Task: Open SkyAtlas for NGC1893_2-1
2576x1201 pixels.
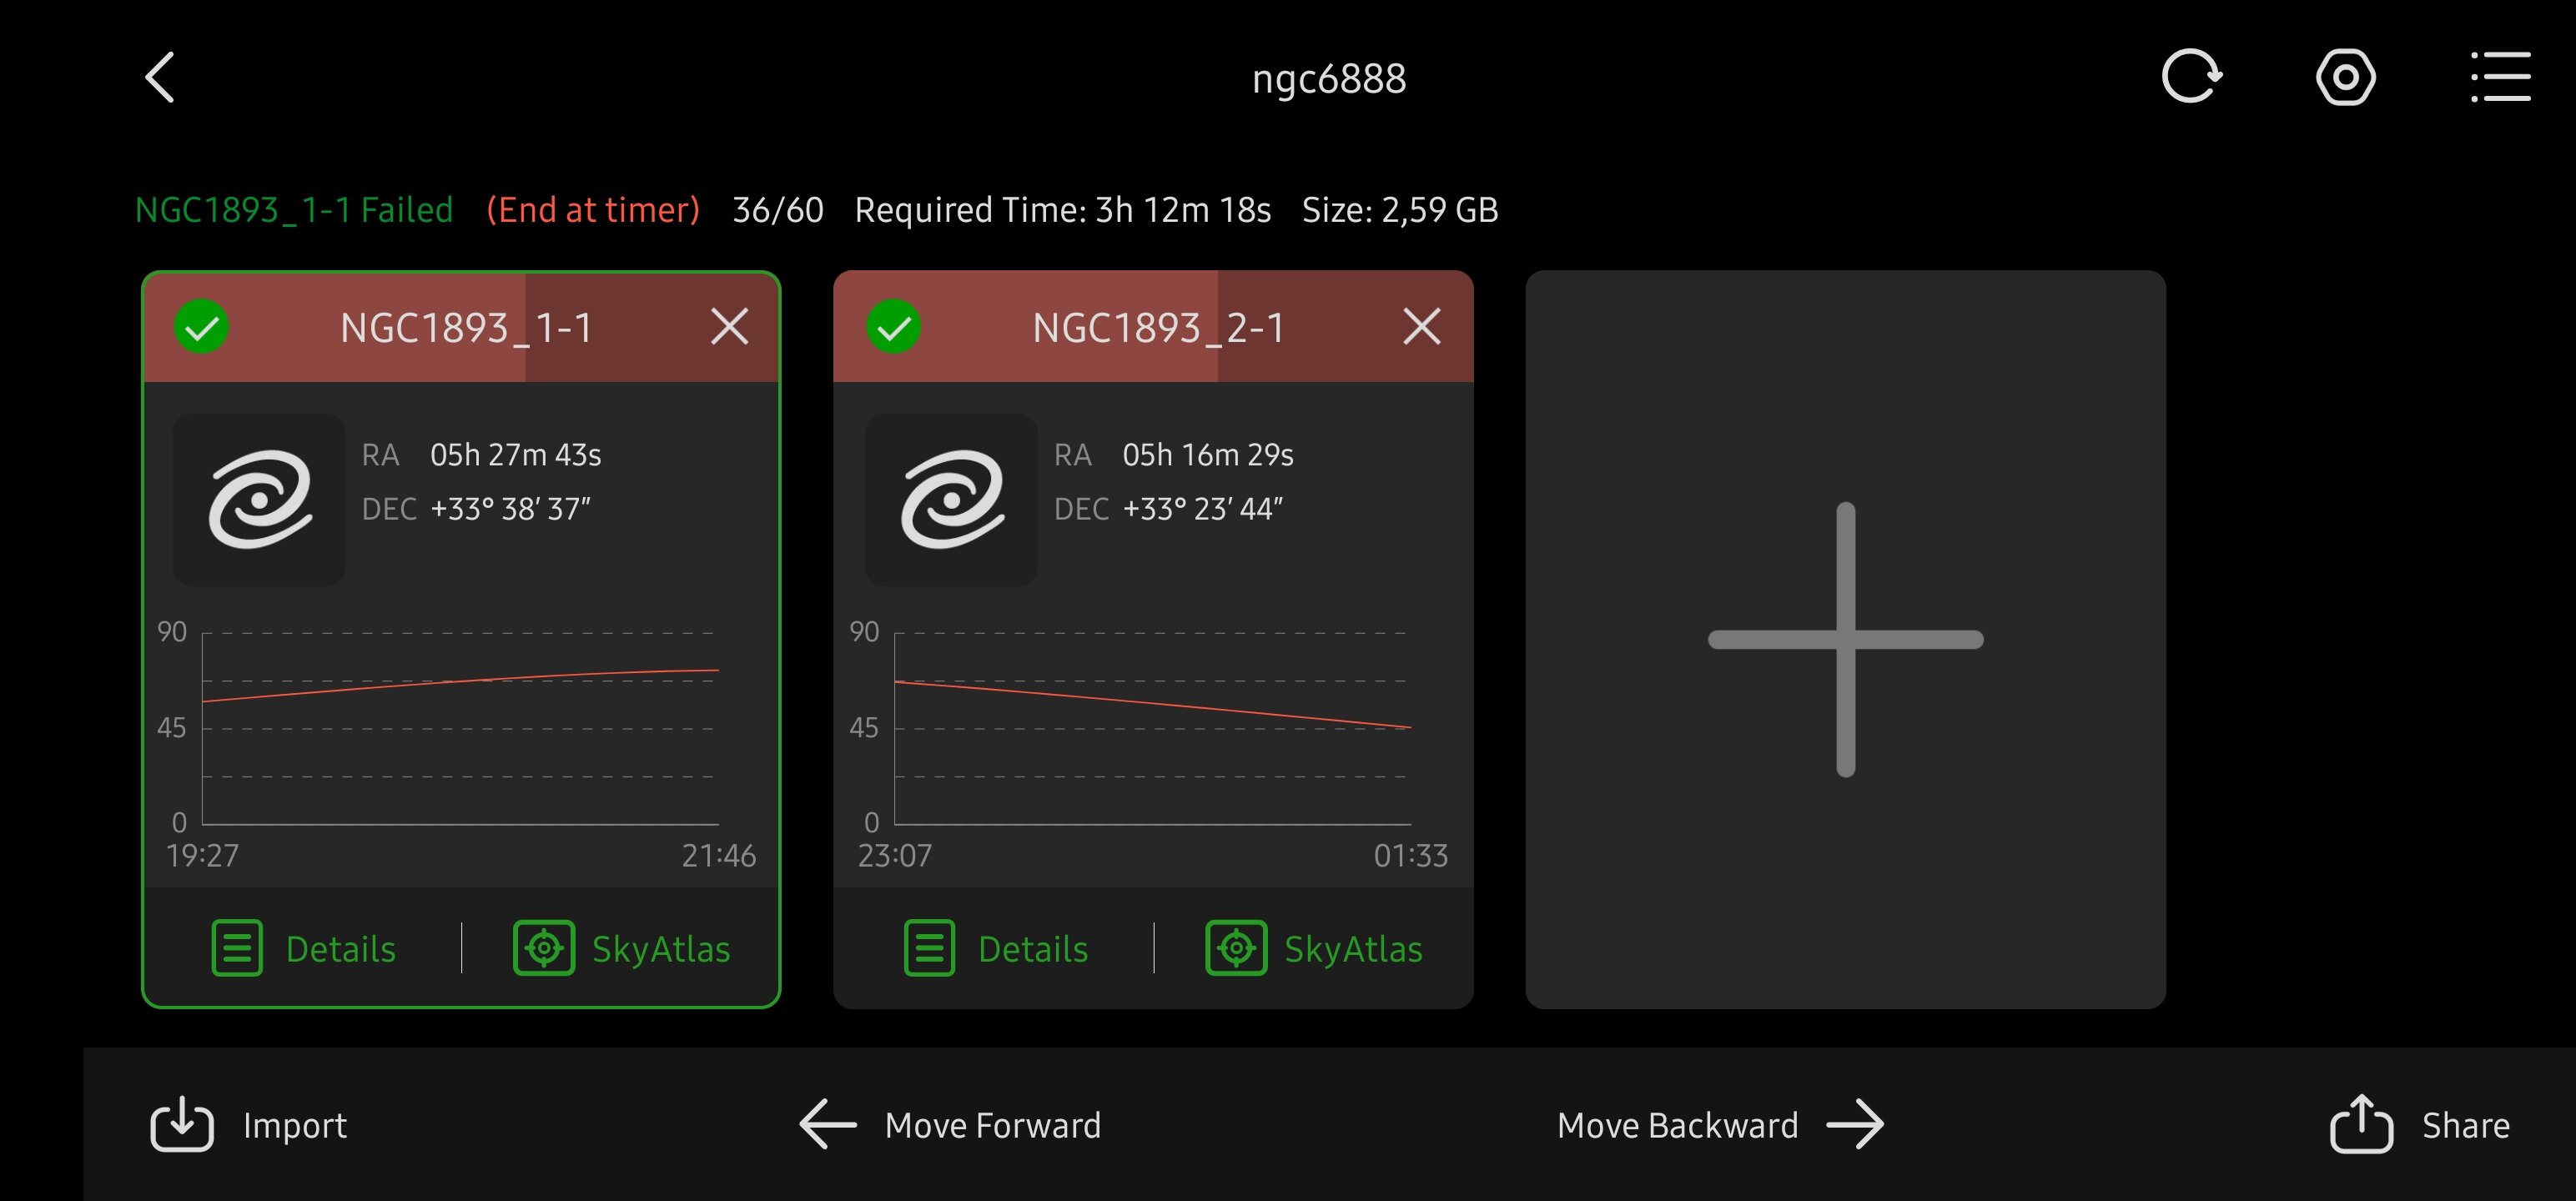Action: 1314,948
